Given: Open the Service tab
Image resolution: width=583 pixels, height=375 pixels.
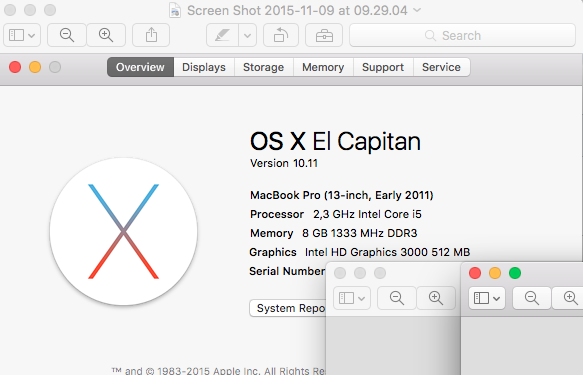Looking at the screenshot, I should click(441, 67).
